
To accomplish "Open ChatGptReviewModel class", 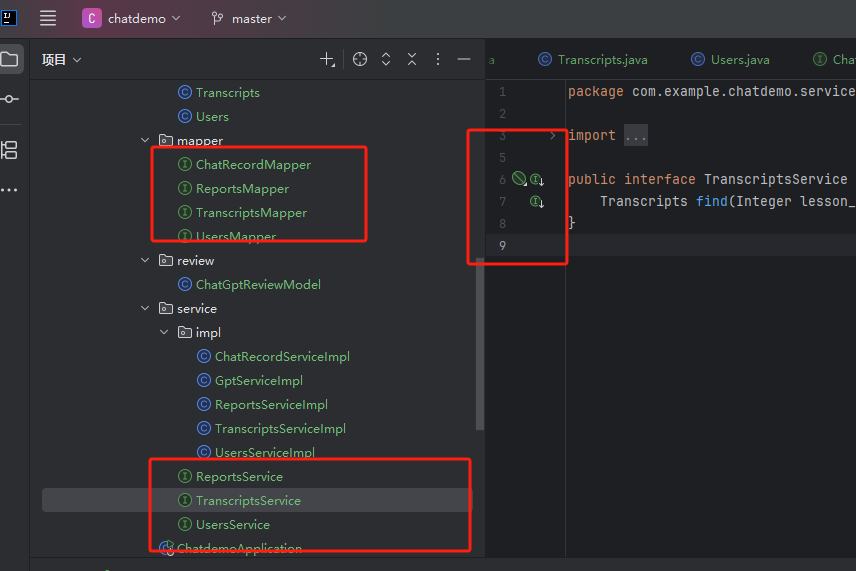I will (x=258, y=285).
